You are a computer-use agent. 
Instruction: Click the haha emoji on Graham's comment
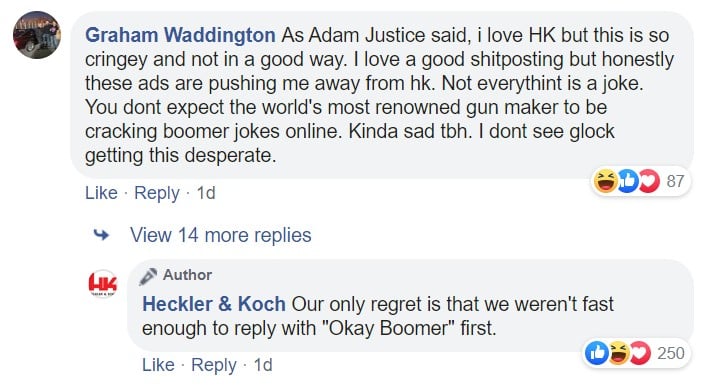coord(605,181)
